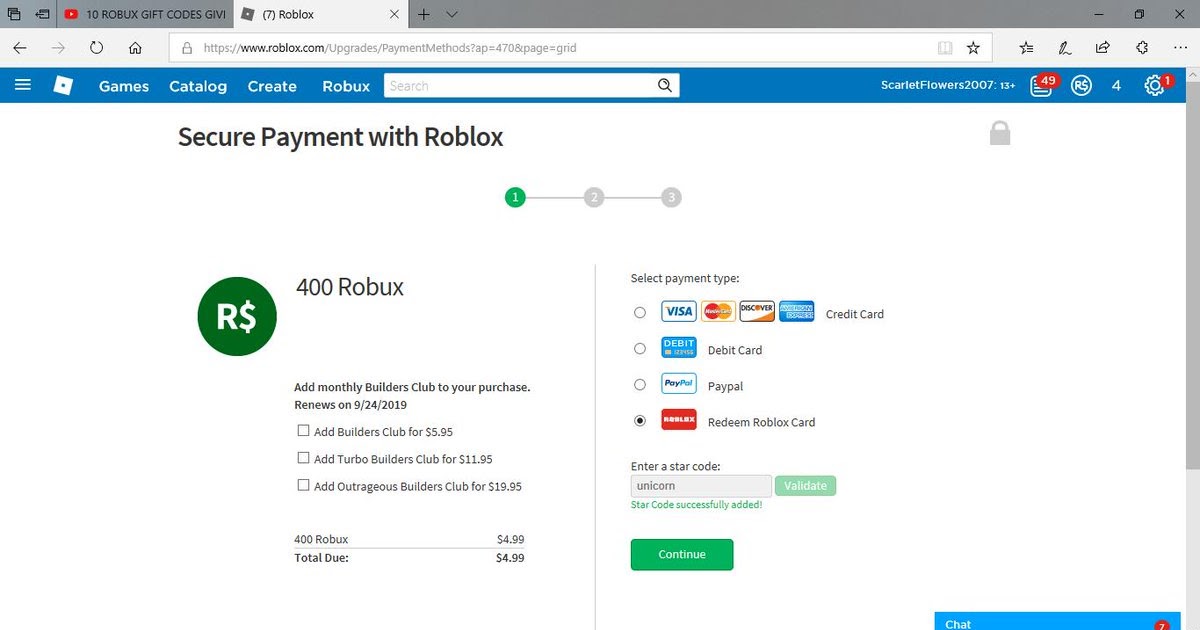
Task: Go forward in browser history
Action: pyautogui.click(x=58, y=47)
